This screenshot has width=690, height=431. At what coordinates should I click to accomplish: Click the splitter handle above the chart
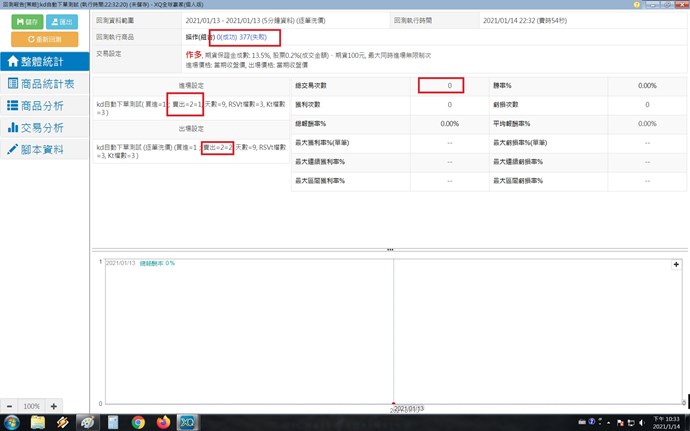[x=390, y=249]
